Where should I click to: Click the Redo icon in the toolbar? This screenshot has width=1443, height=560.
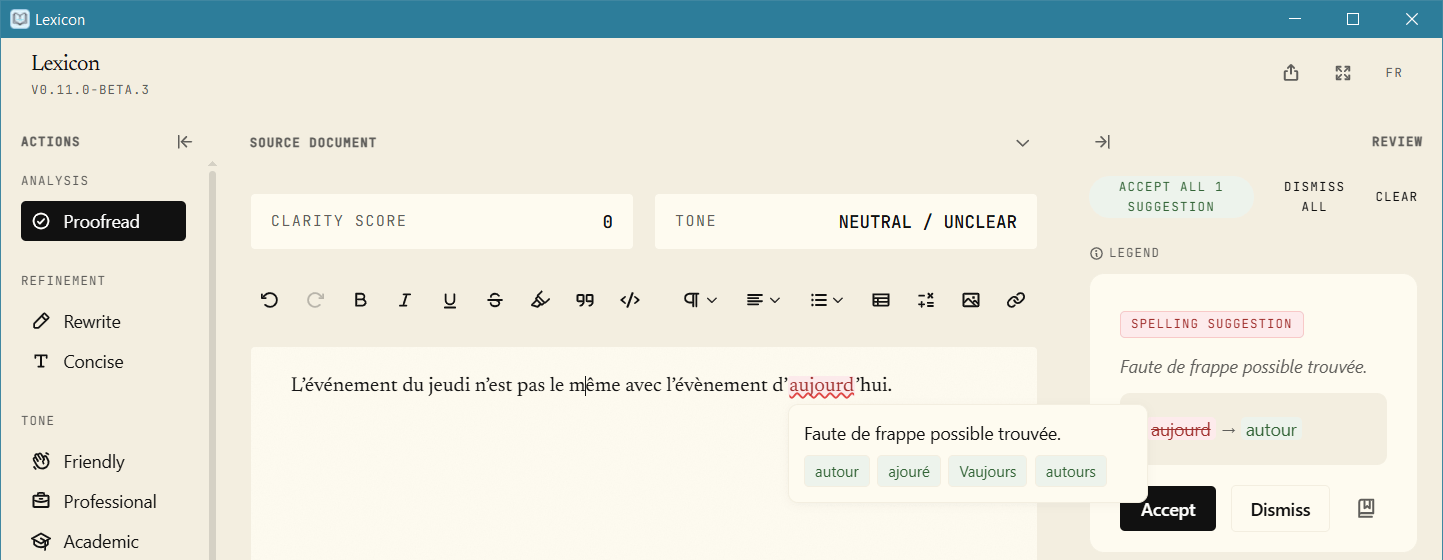tap(315, 300)
